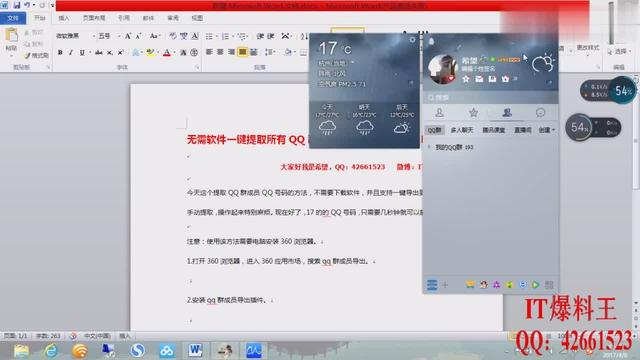
Task: Click the Save icon in quick access toolbar
Action: coord(17,5)
